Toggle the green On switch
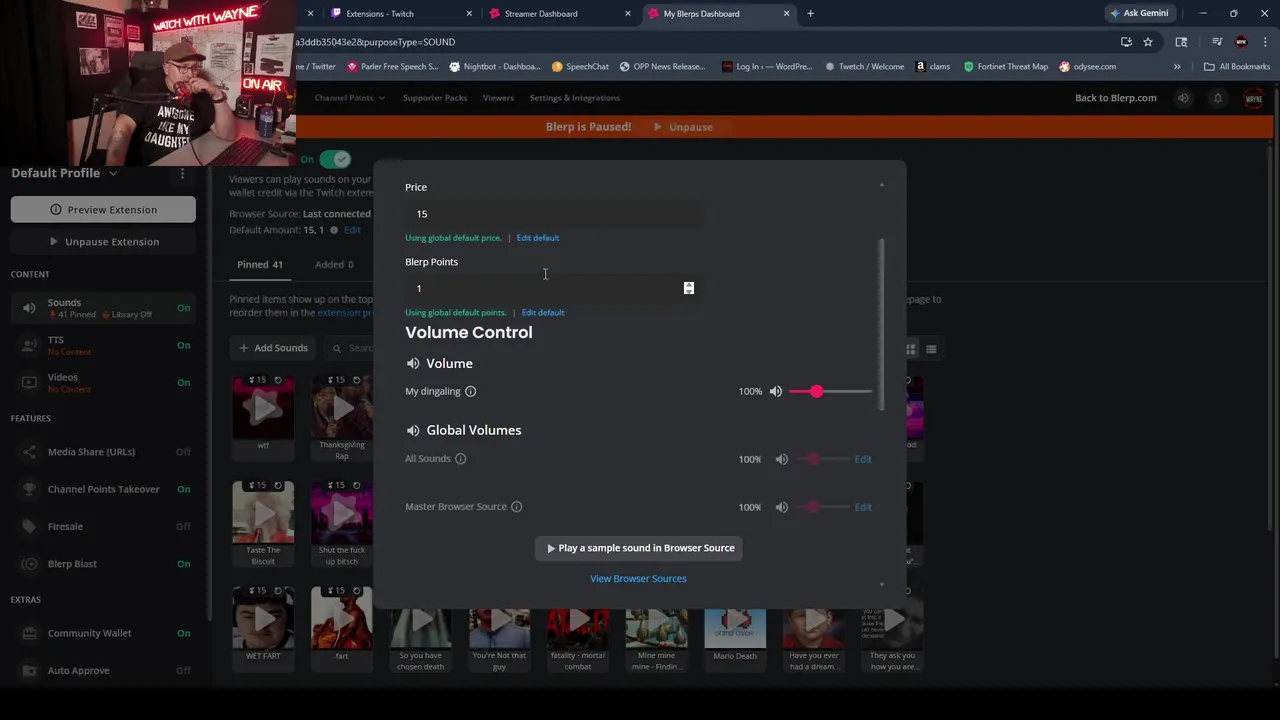This screenshot has width=1280, height=720. click(335, 159)
